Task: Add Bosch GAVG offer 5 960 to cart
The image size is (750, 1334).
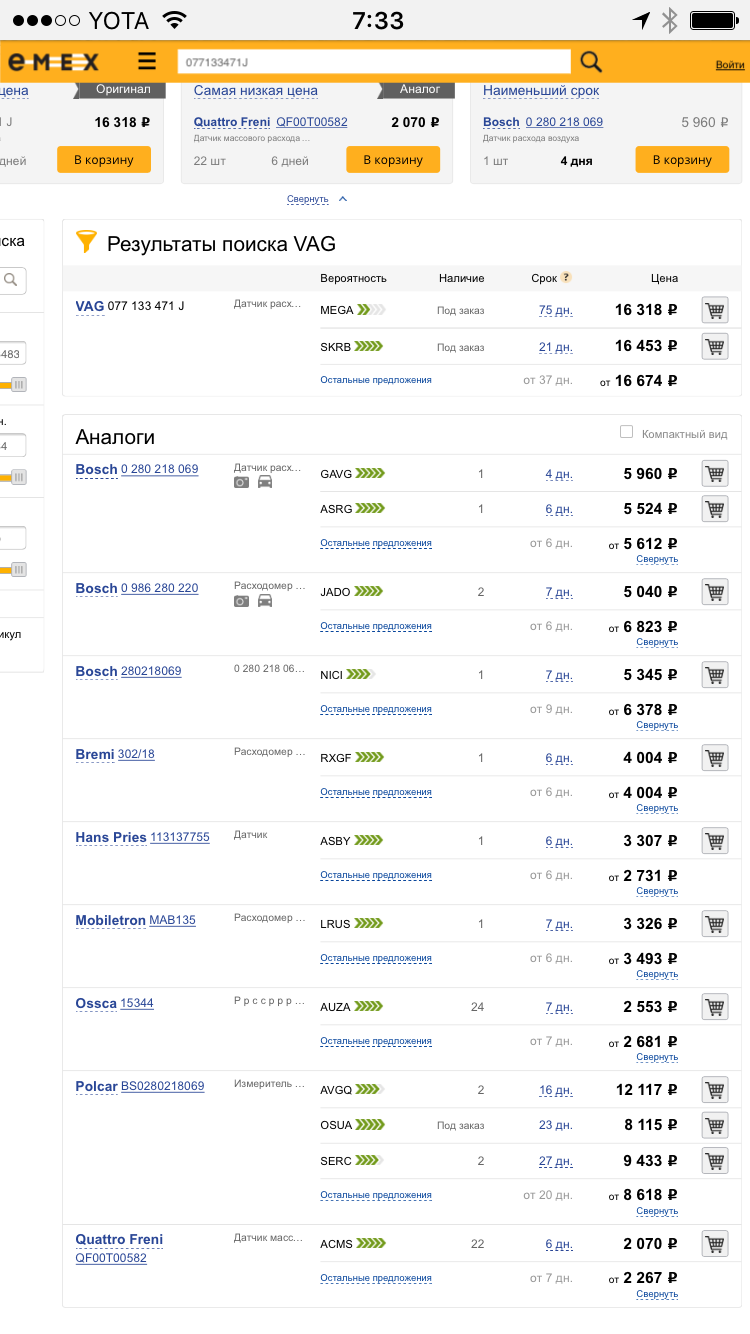Action: tap(714, 474)
